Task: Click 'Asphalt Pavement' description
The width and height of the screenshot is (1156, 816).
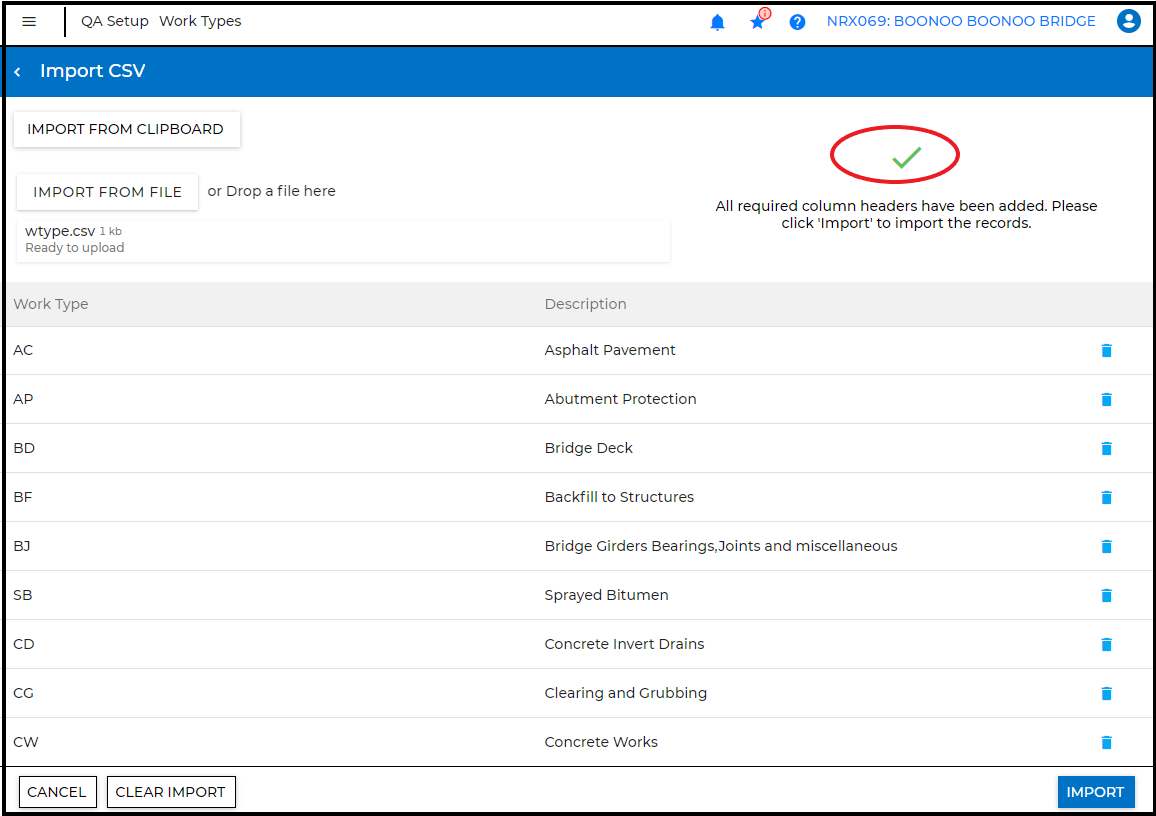Action: [x=610, y=350]
